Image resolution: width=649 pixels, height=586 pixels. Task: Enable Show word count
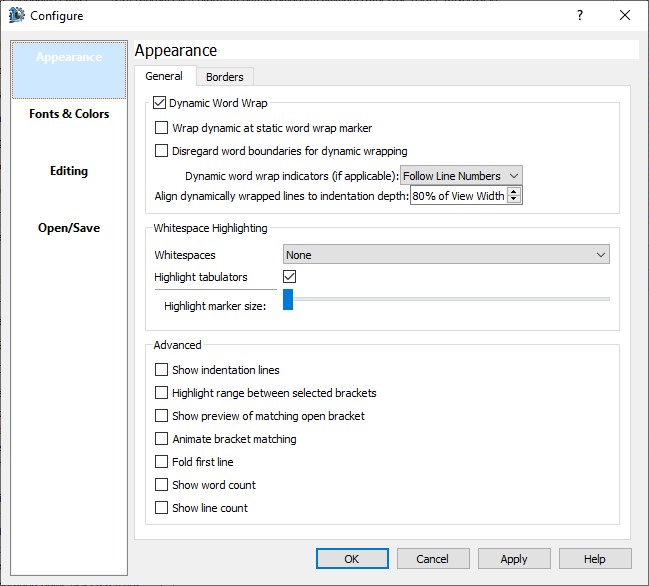pyautogui.click(x=161, y=485)
